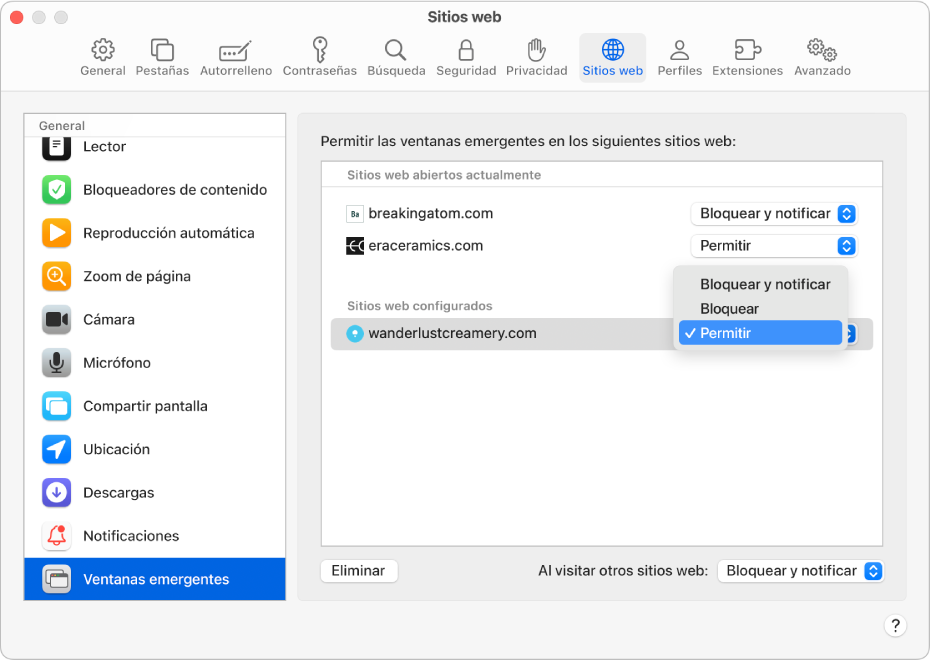931x662 pixels.
Task: Select the breakingatom.com row text
Action: pos(431,214)
